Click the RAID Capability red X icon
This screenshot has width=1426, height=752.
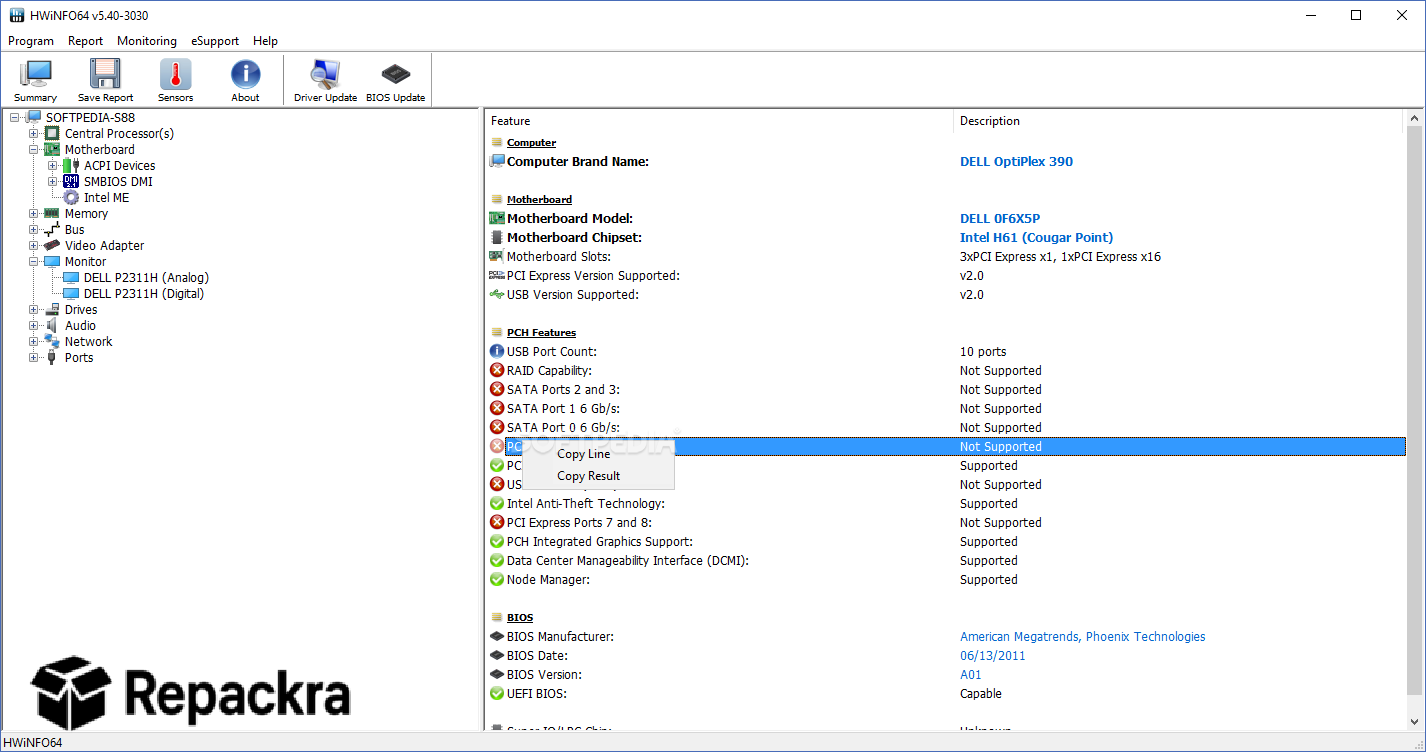pos(497,371)
